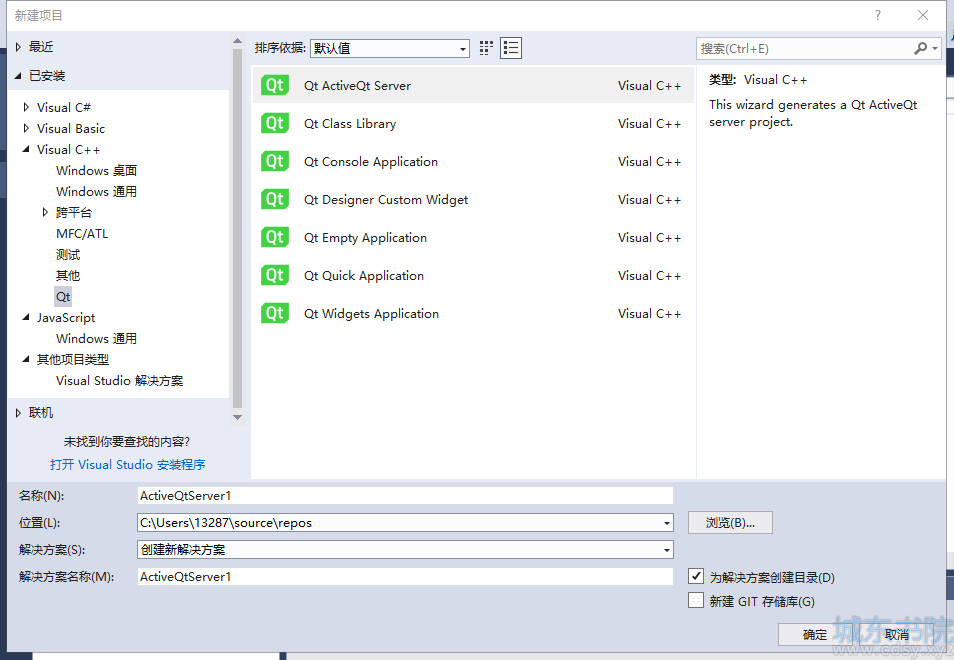Select Qt Console Application template name

[371, 162]
